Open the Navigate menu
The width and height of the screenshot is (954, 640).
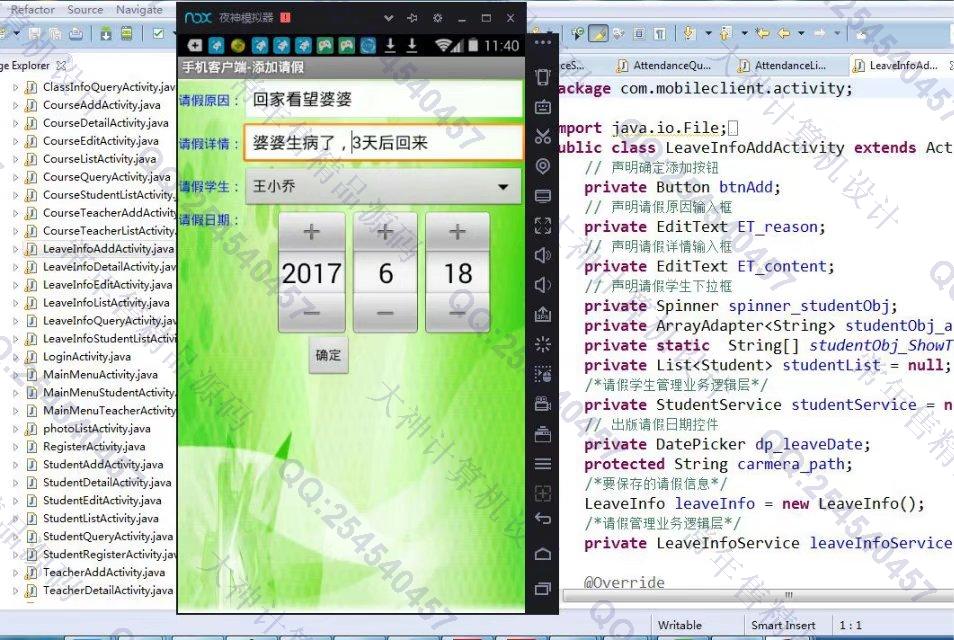click(x=139, y=10)
